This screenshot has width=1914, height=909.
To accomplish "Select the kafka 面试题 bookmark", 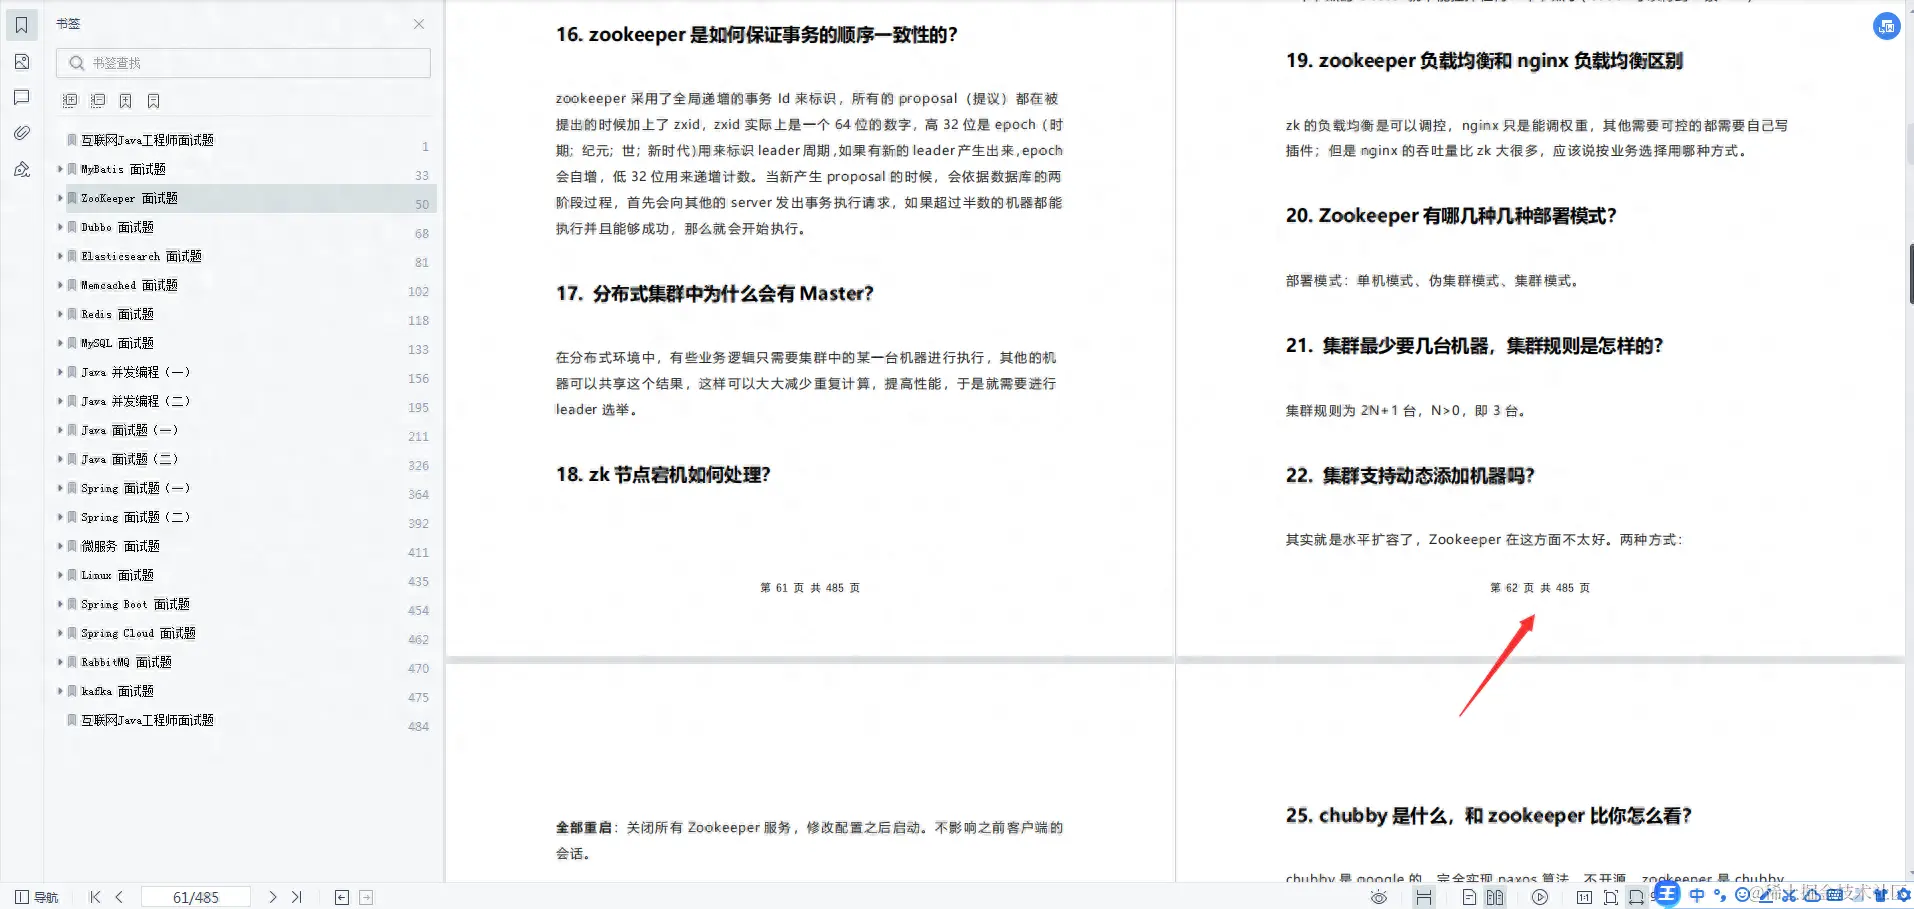I will click(117, 691).
